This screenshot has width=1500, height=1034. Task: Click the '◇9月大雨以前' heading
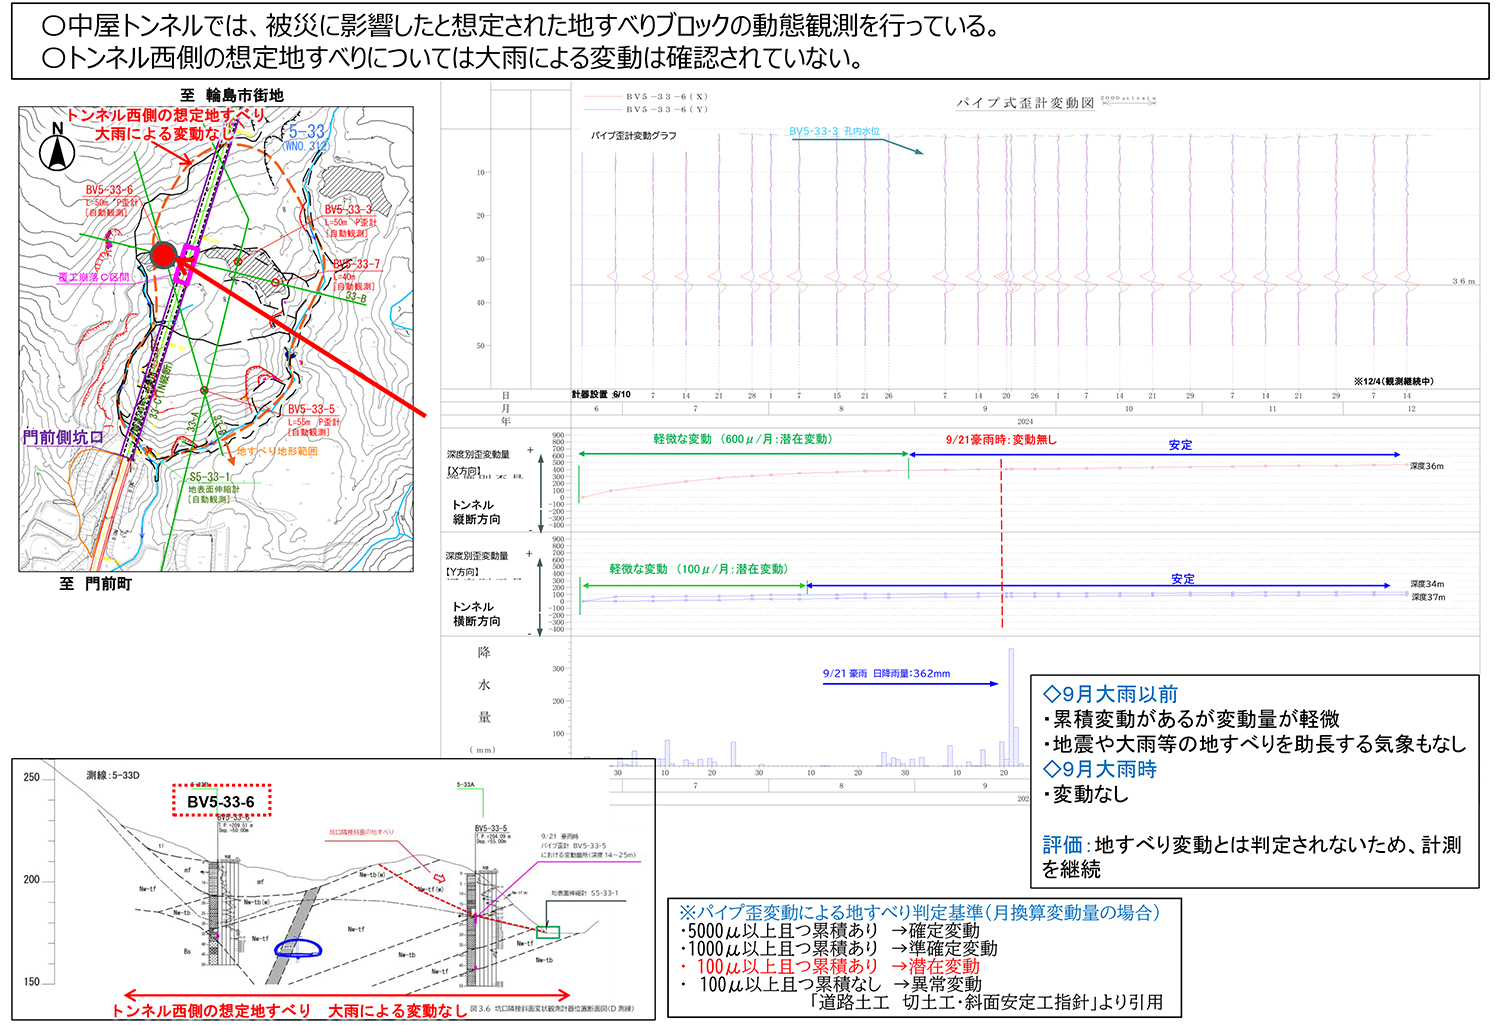tap(1110, 694)
